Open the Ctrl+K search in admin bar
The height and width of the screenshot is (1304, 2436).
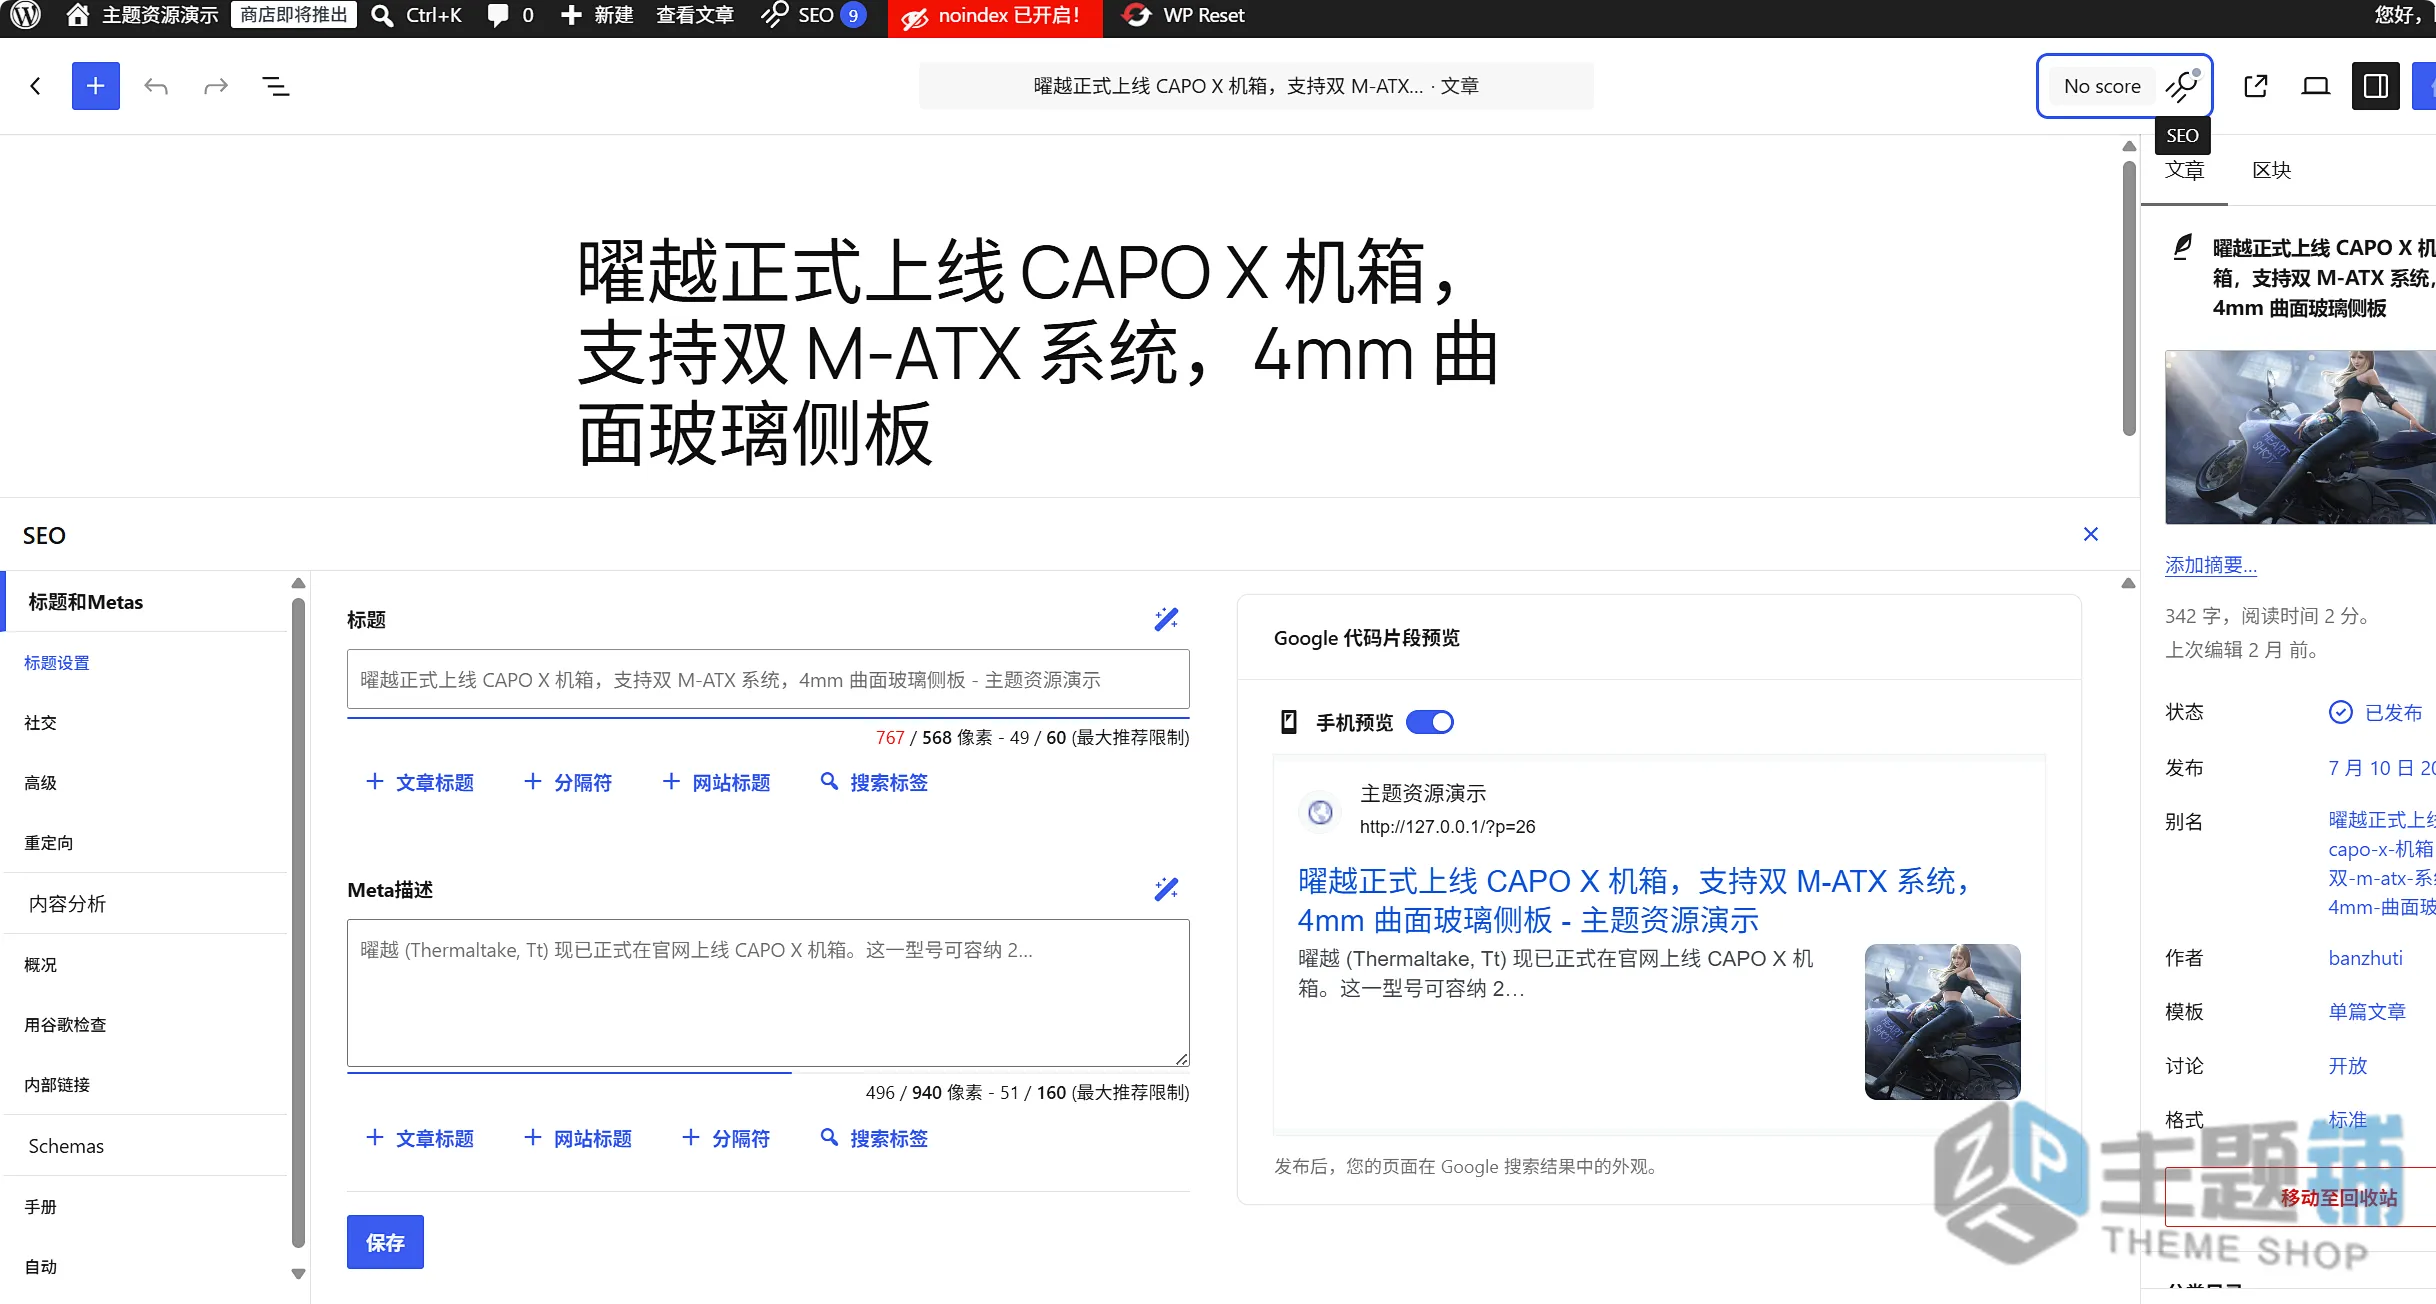416,15
